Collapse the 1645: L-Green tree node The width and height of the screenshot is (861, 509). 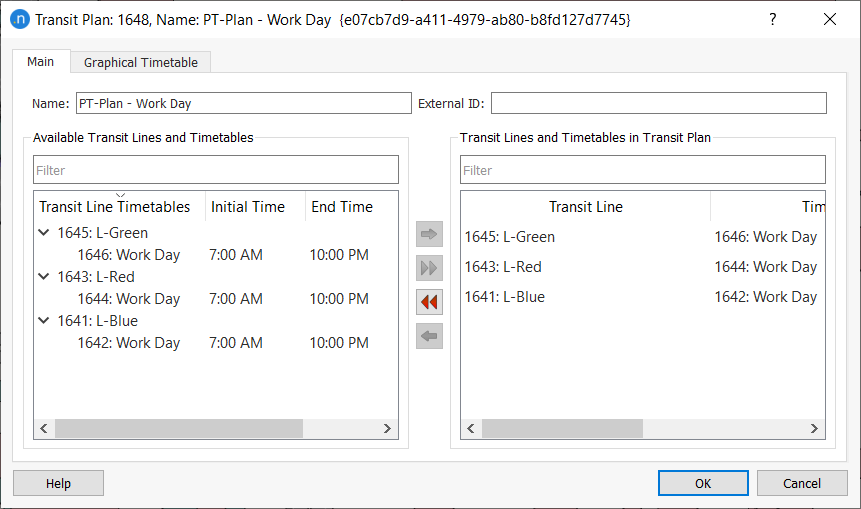pos(43,233)
